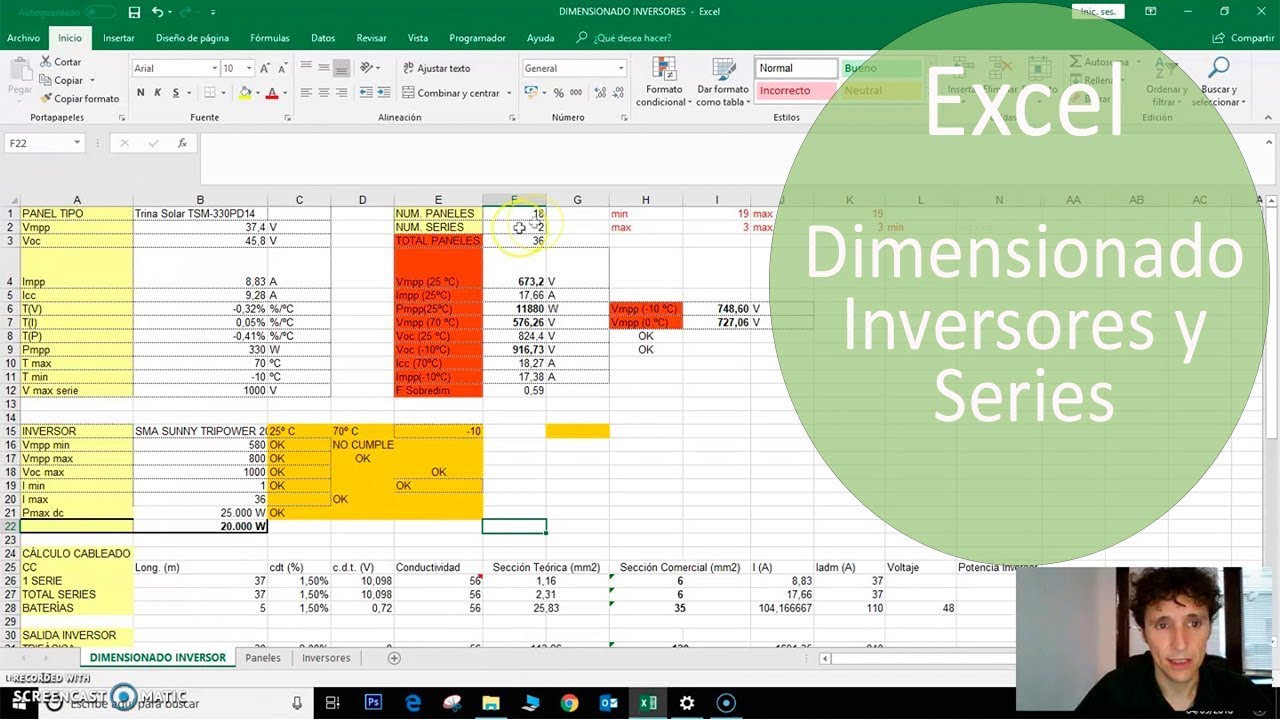Open Fuente group dialog launcher

(287, 118)
